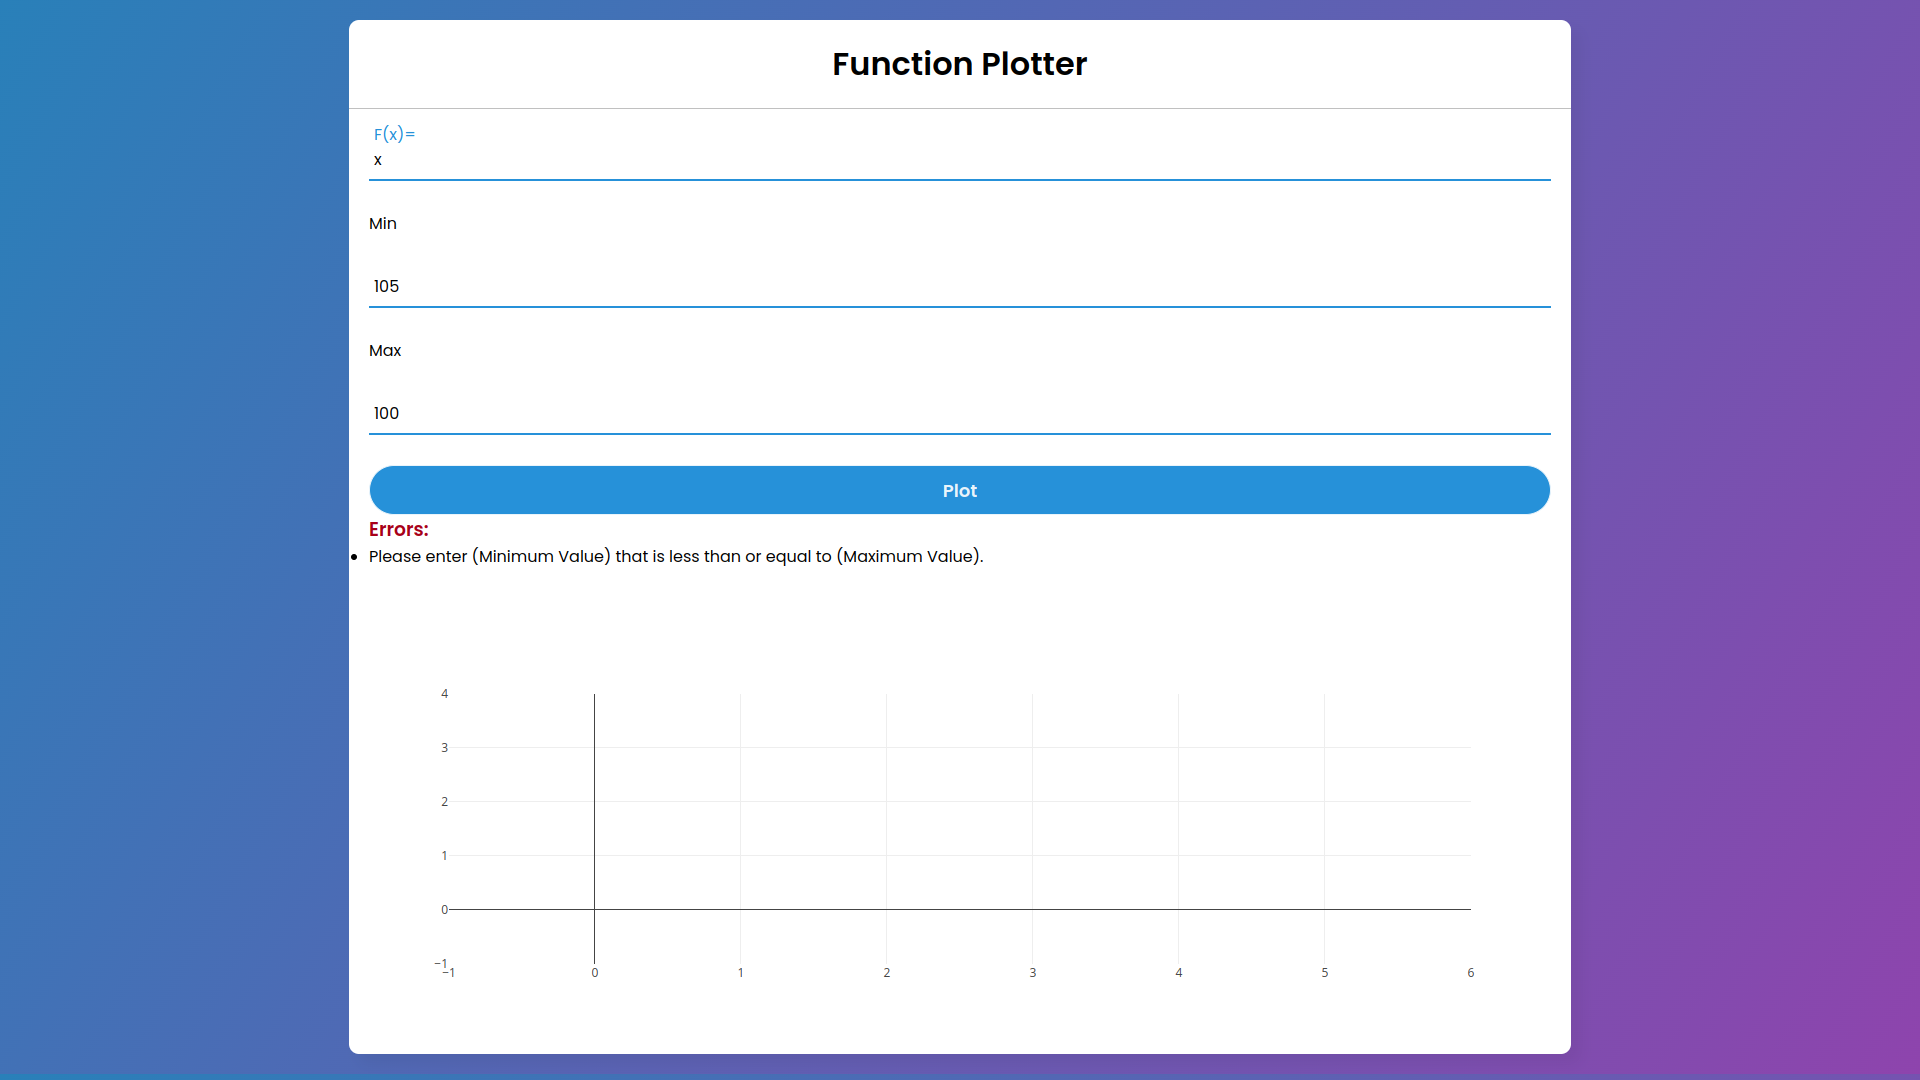Click the minimum value error message text
The image size is (1920, 1080).
pyautogui.click(x=675, y=557)
